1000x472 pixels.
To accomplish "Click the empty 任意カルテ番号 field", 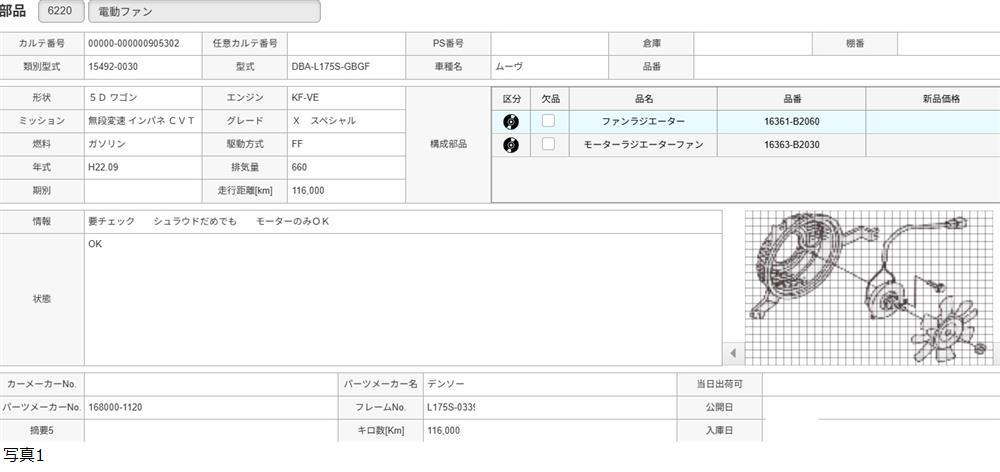I will [x=345, y=44].
